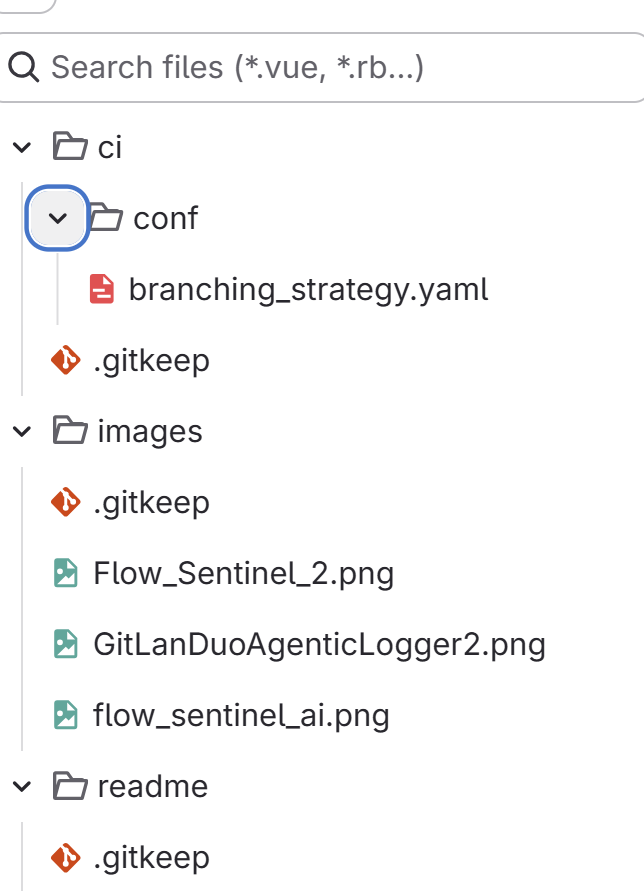This screenshot has height=891, width=644.
Task: Collapse the conf folder chevron
Action: [57, 217]
